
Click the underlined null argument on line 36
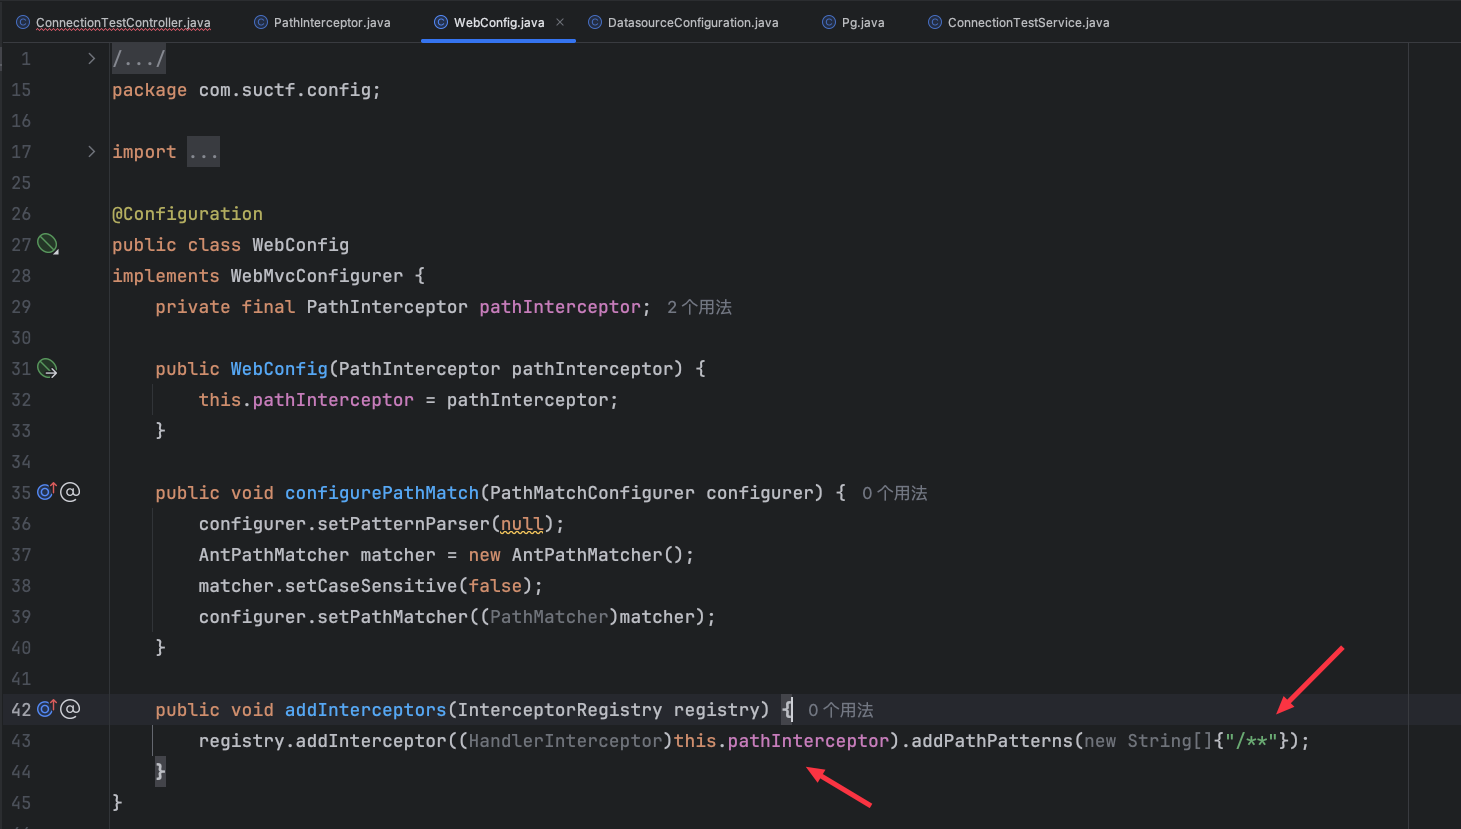pyautogui.click(x=522, y=524)
